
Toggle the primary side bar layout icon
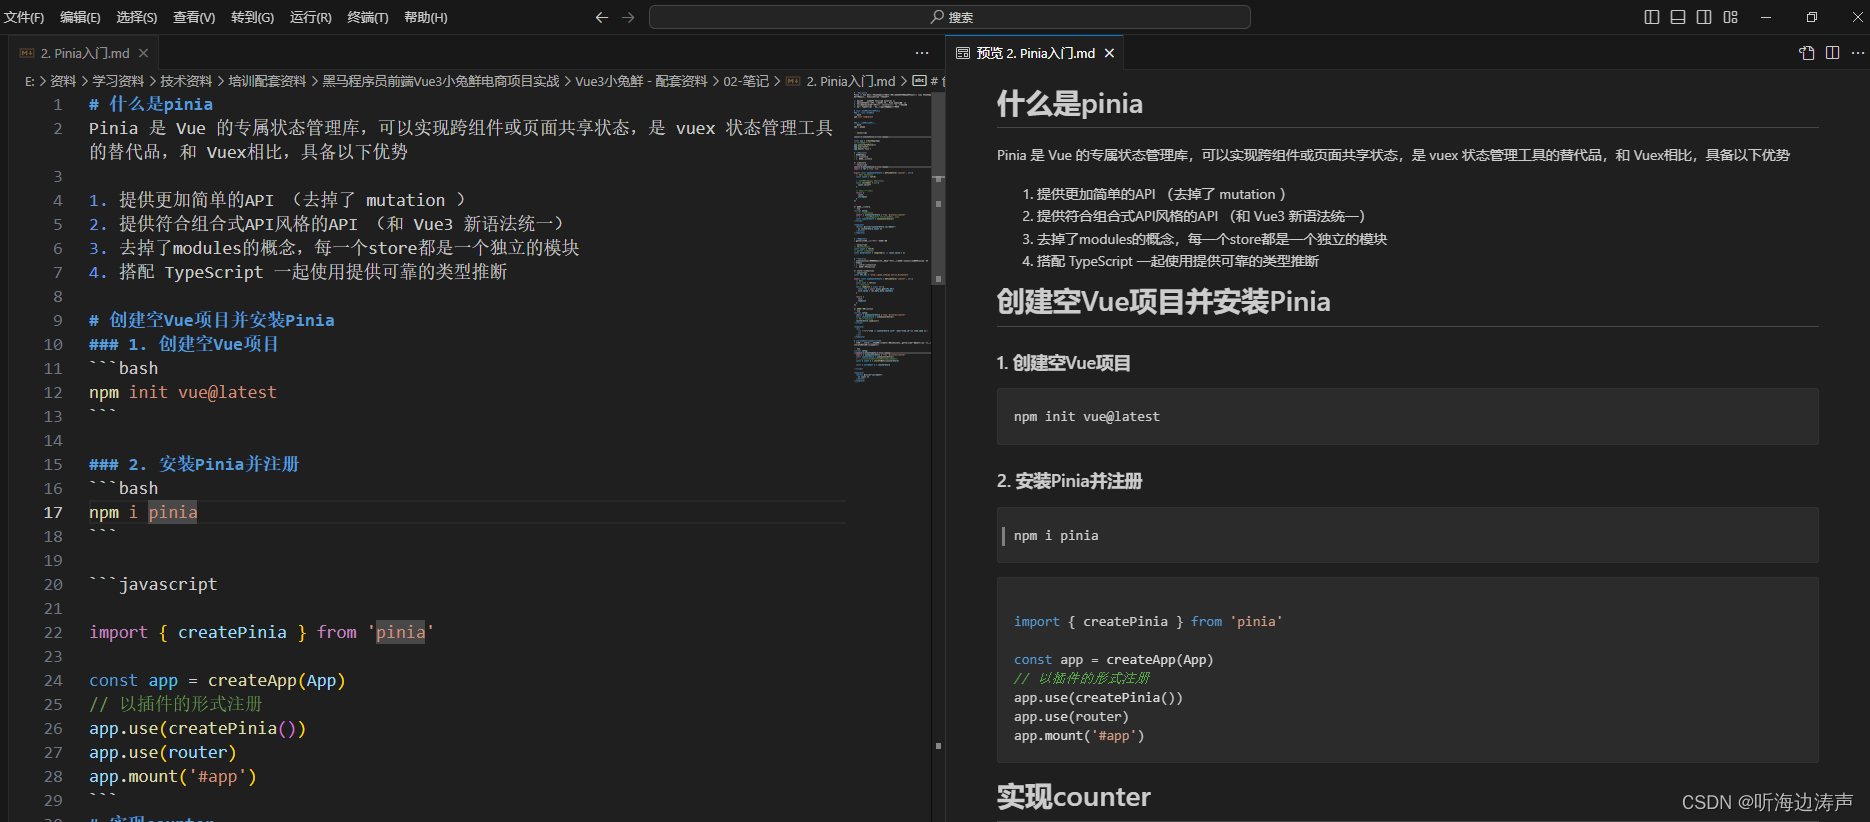(1652, 17)
